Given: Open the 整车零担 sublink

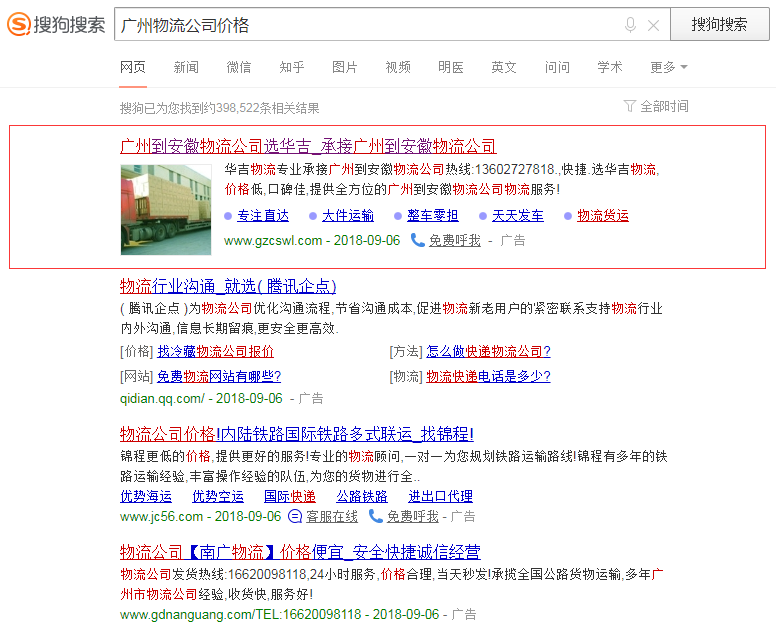Looking at the screenshot, I should pyautogui.click(x=433, y=216).
